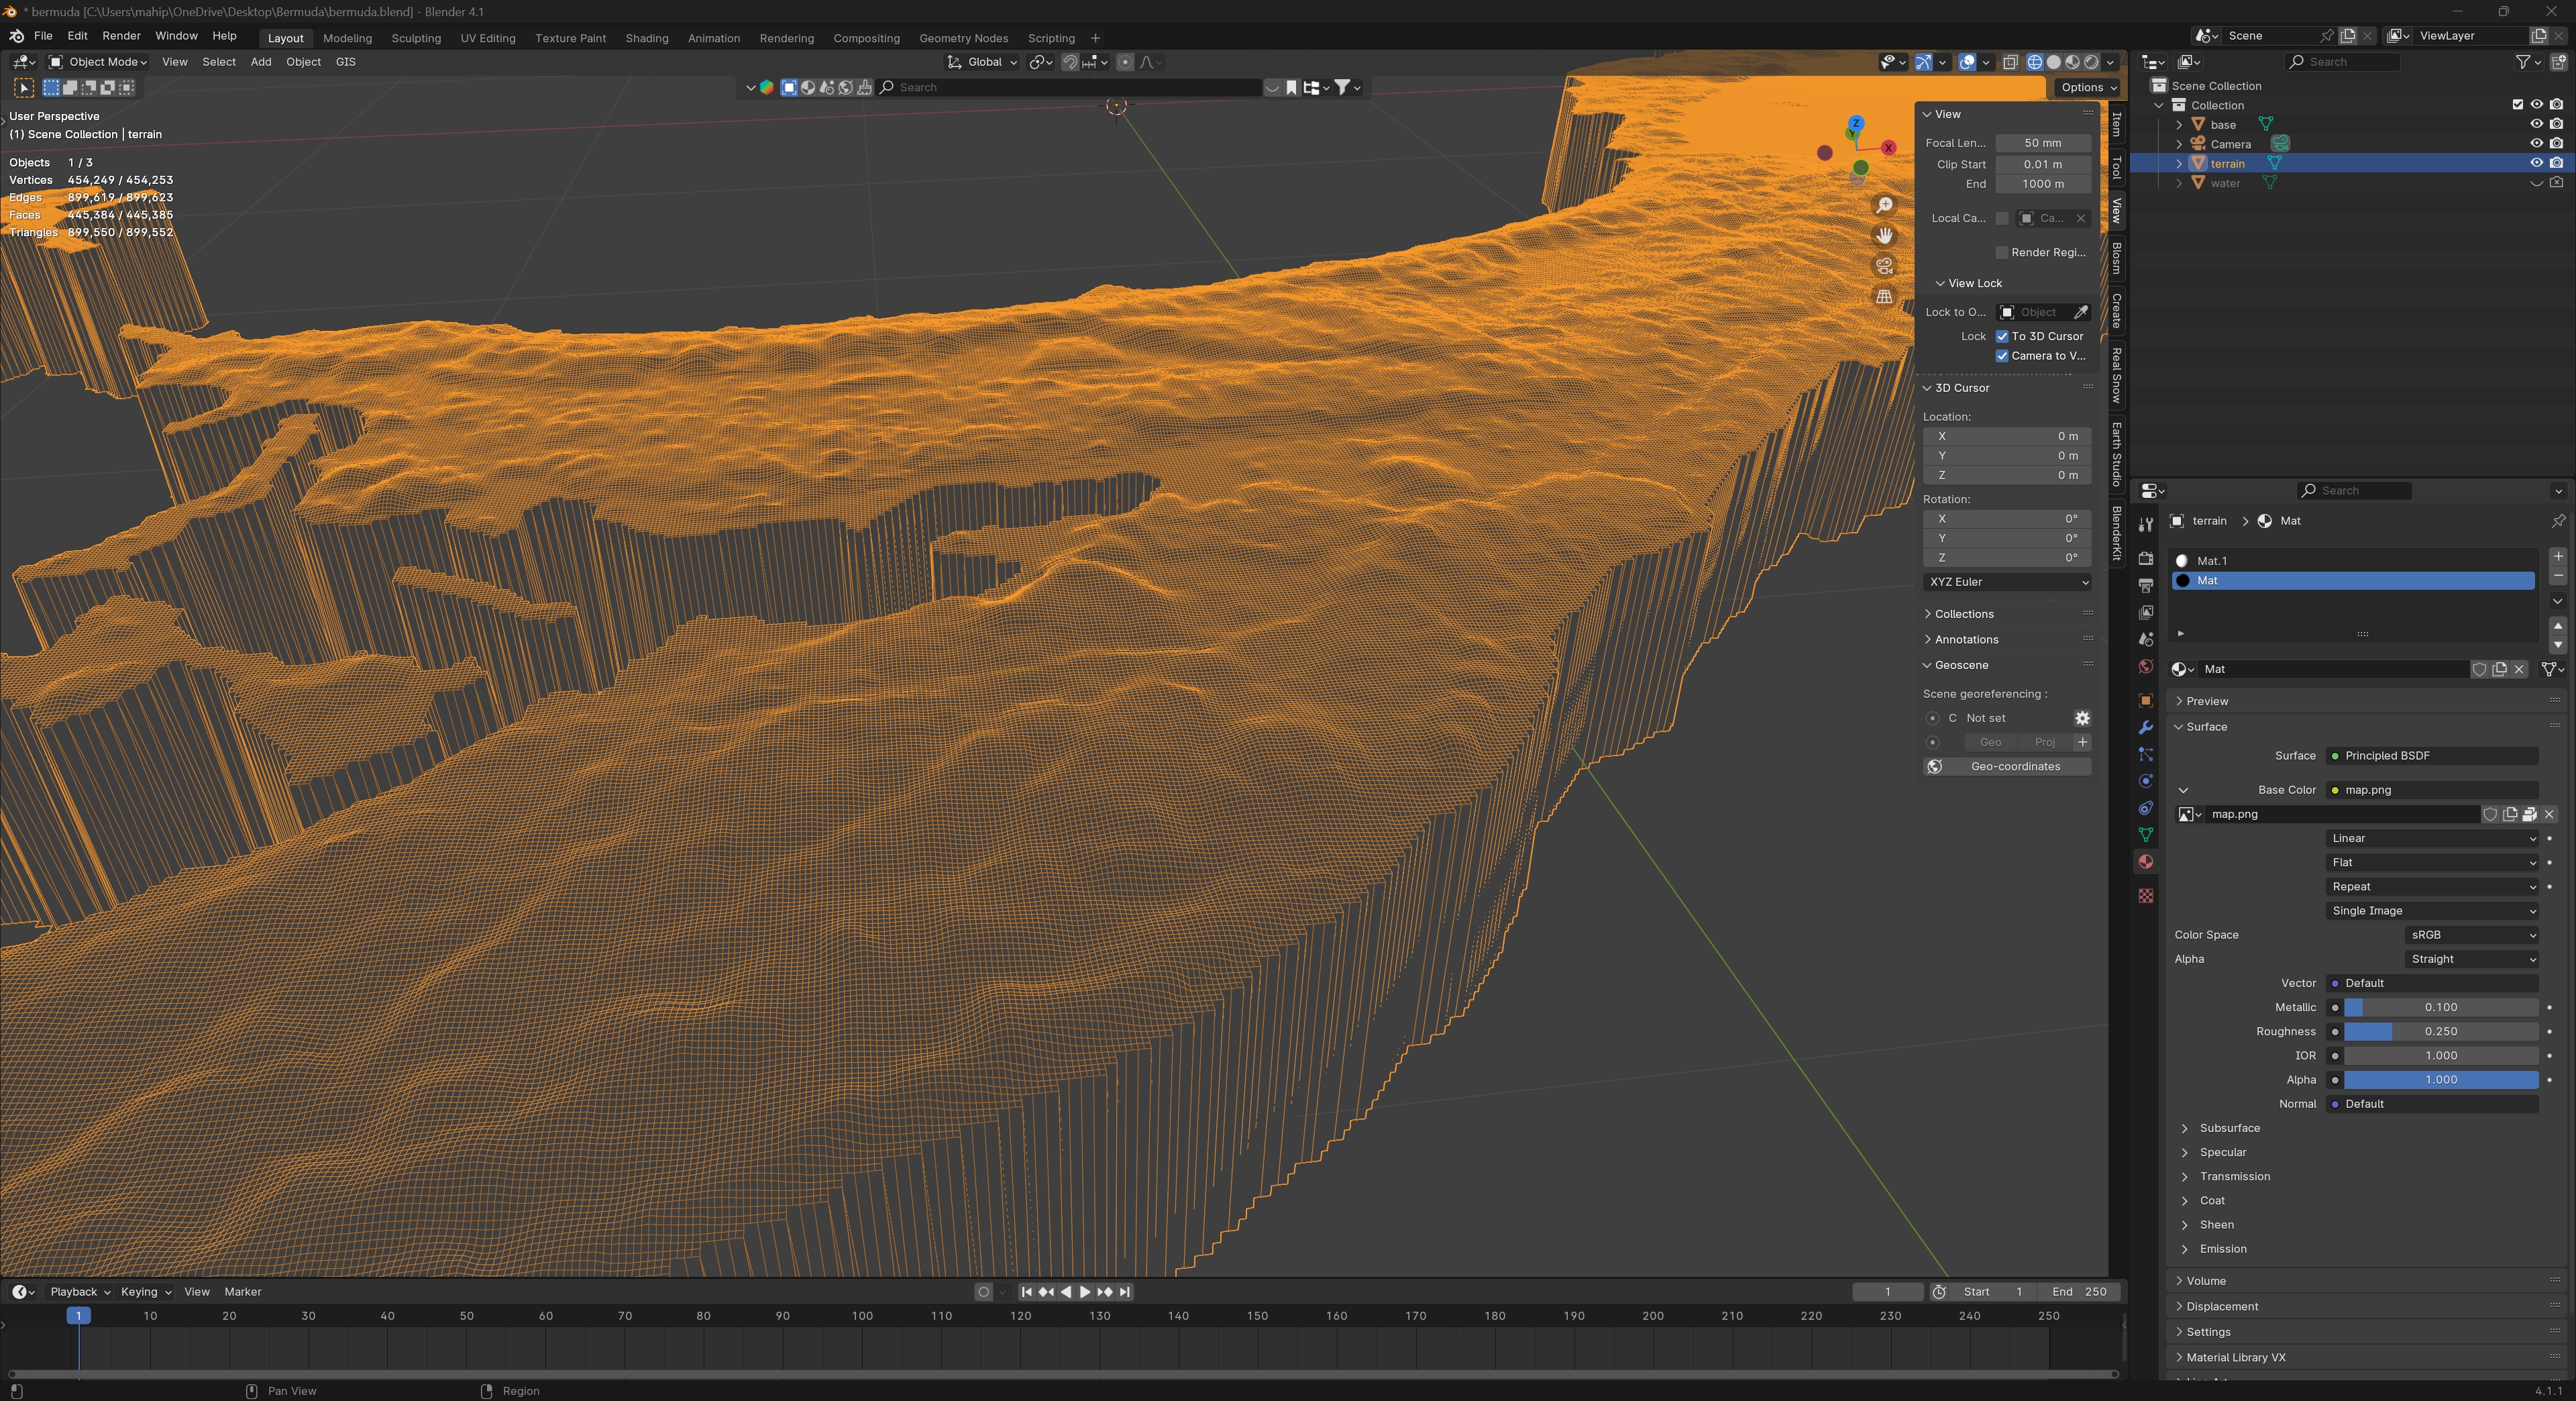
Task: Hide the base object in viewport
Action: pos(2536,124)
